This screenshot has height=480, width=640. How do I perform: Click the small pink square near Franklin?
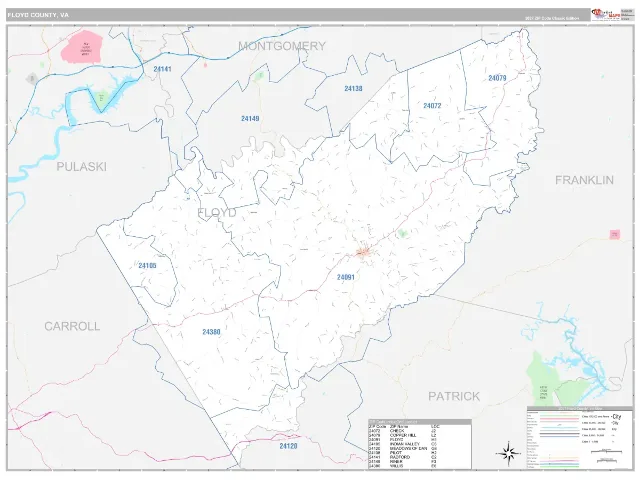(615, 234)
